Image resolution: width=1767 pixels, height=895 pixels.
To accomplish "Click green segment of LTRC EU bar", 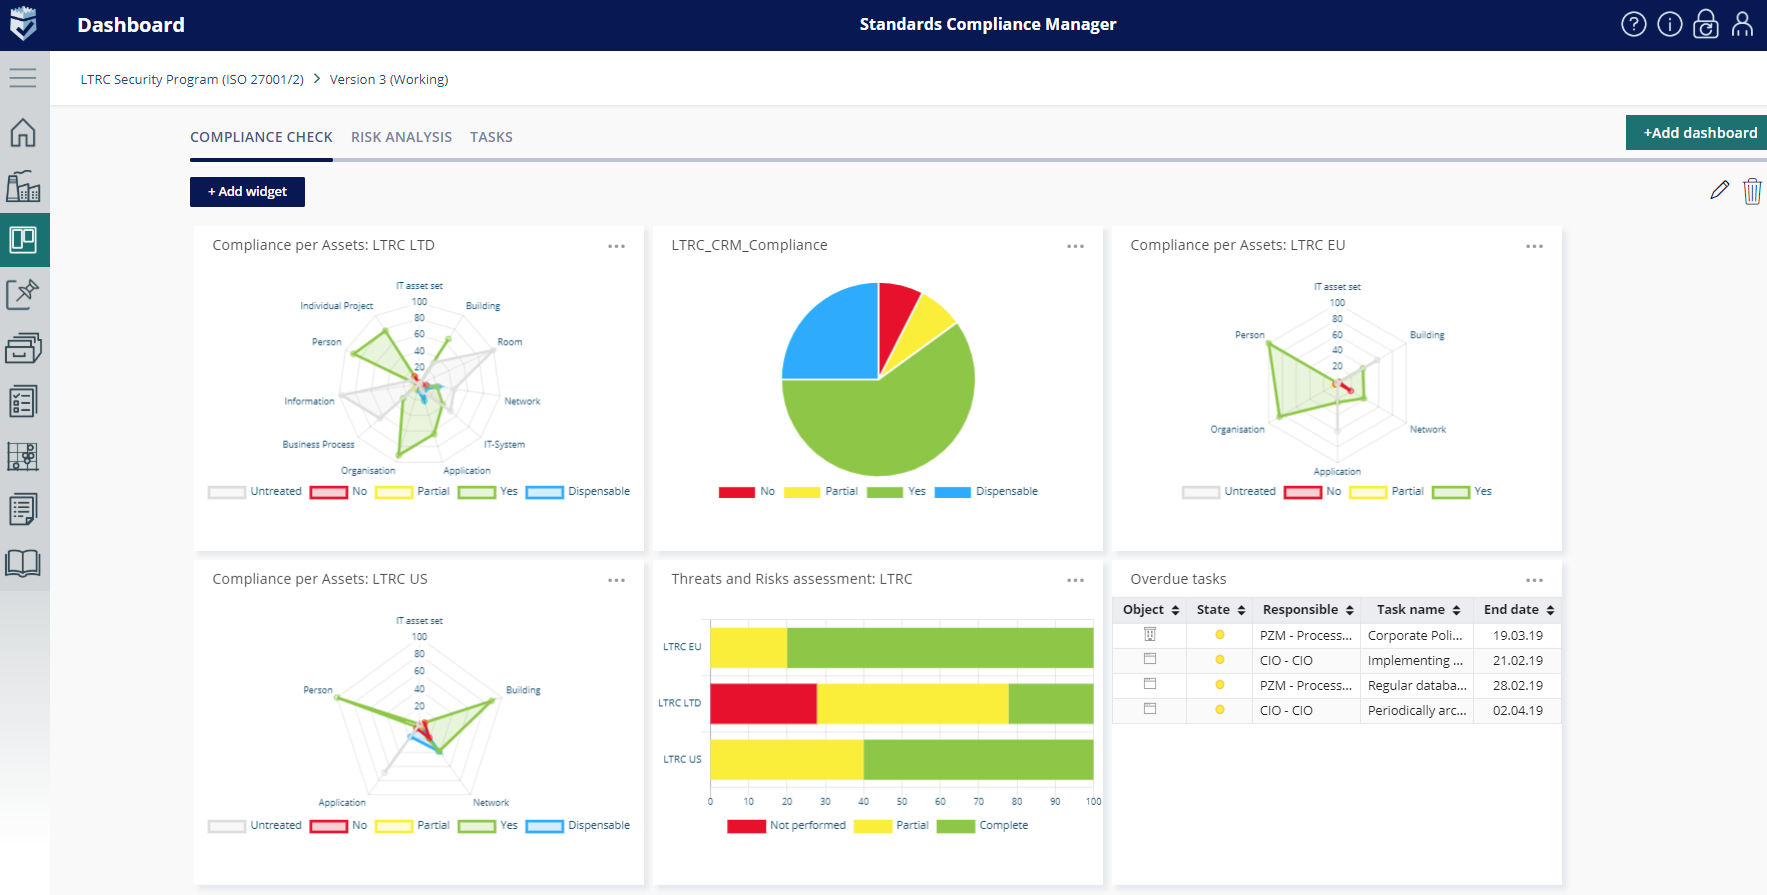I will coord(940,647).
